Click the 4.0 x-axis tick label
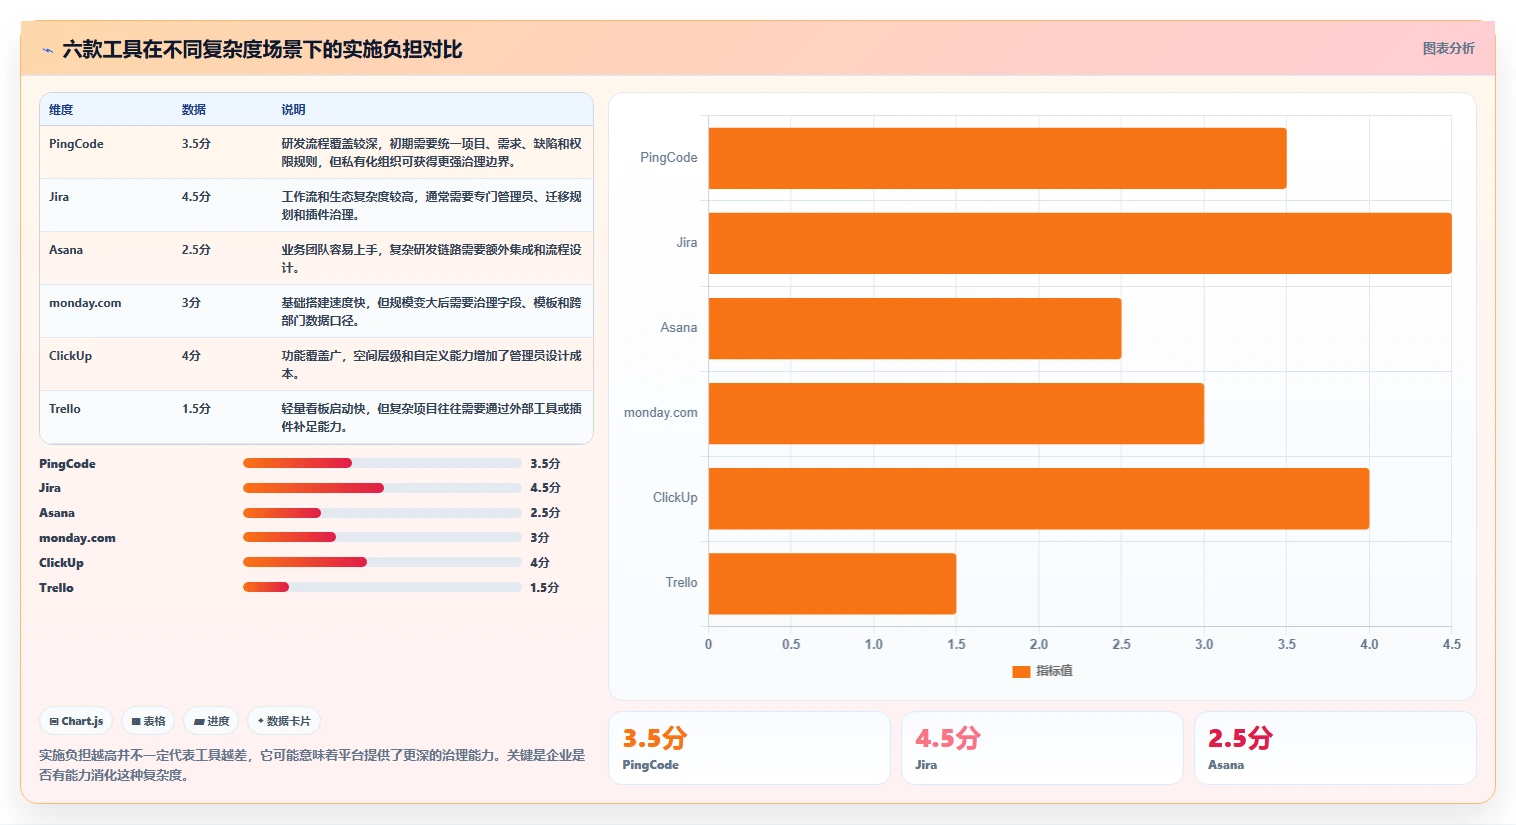This screenshot has height=825, width=1516. point(1369,645)
